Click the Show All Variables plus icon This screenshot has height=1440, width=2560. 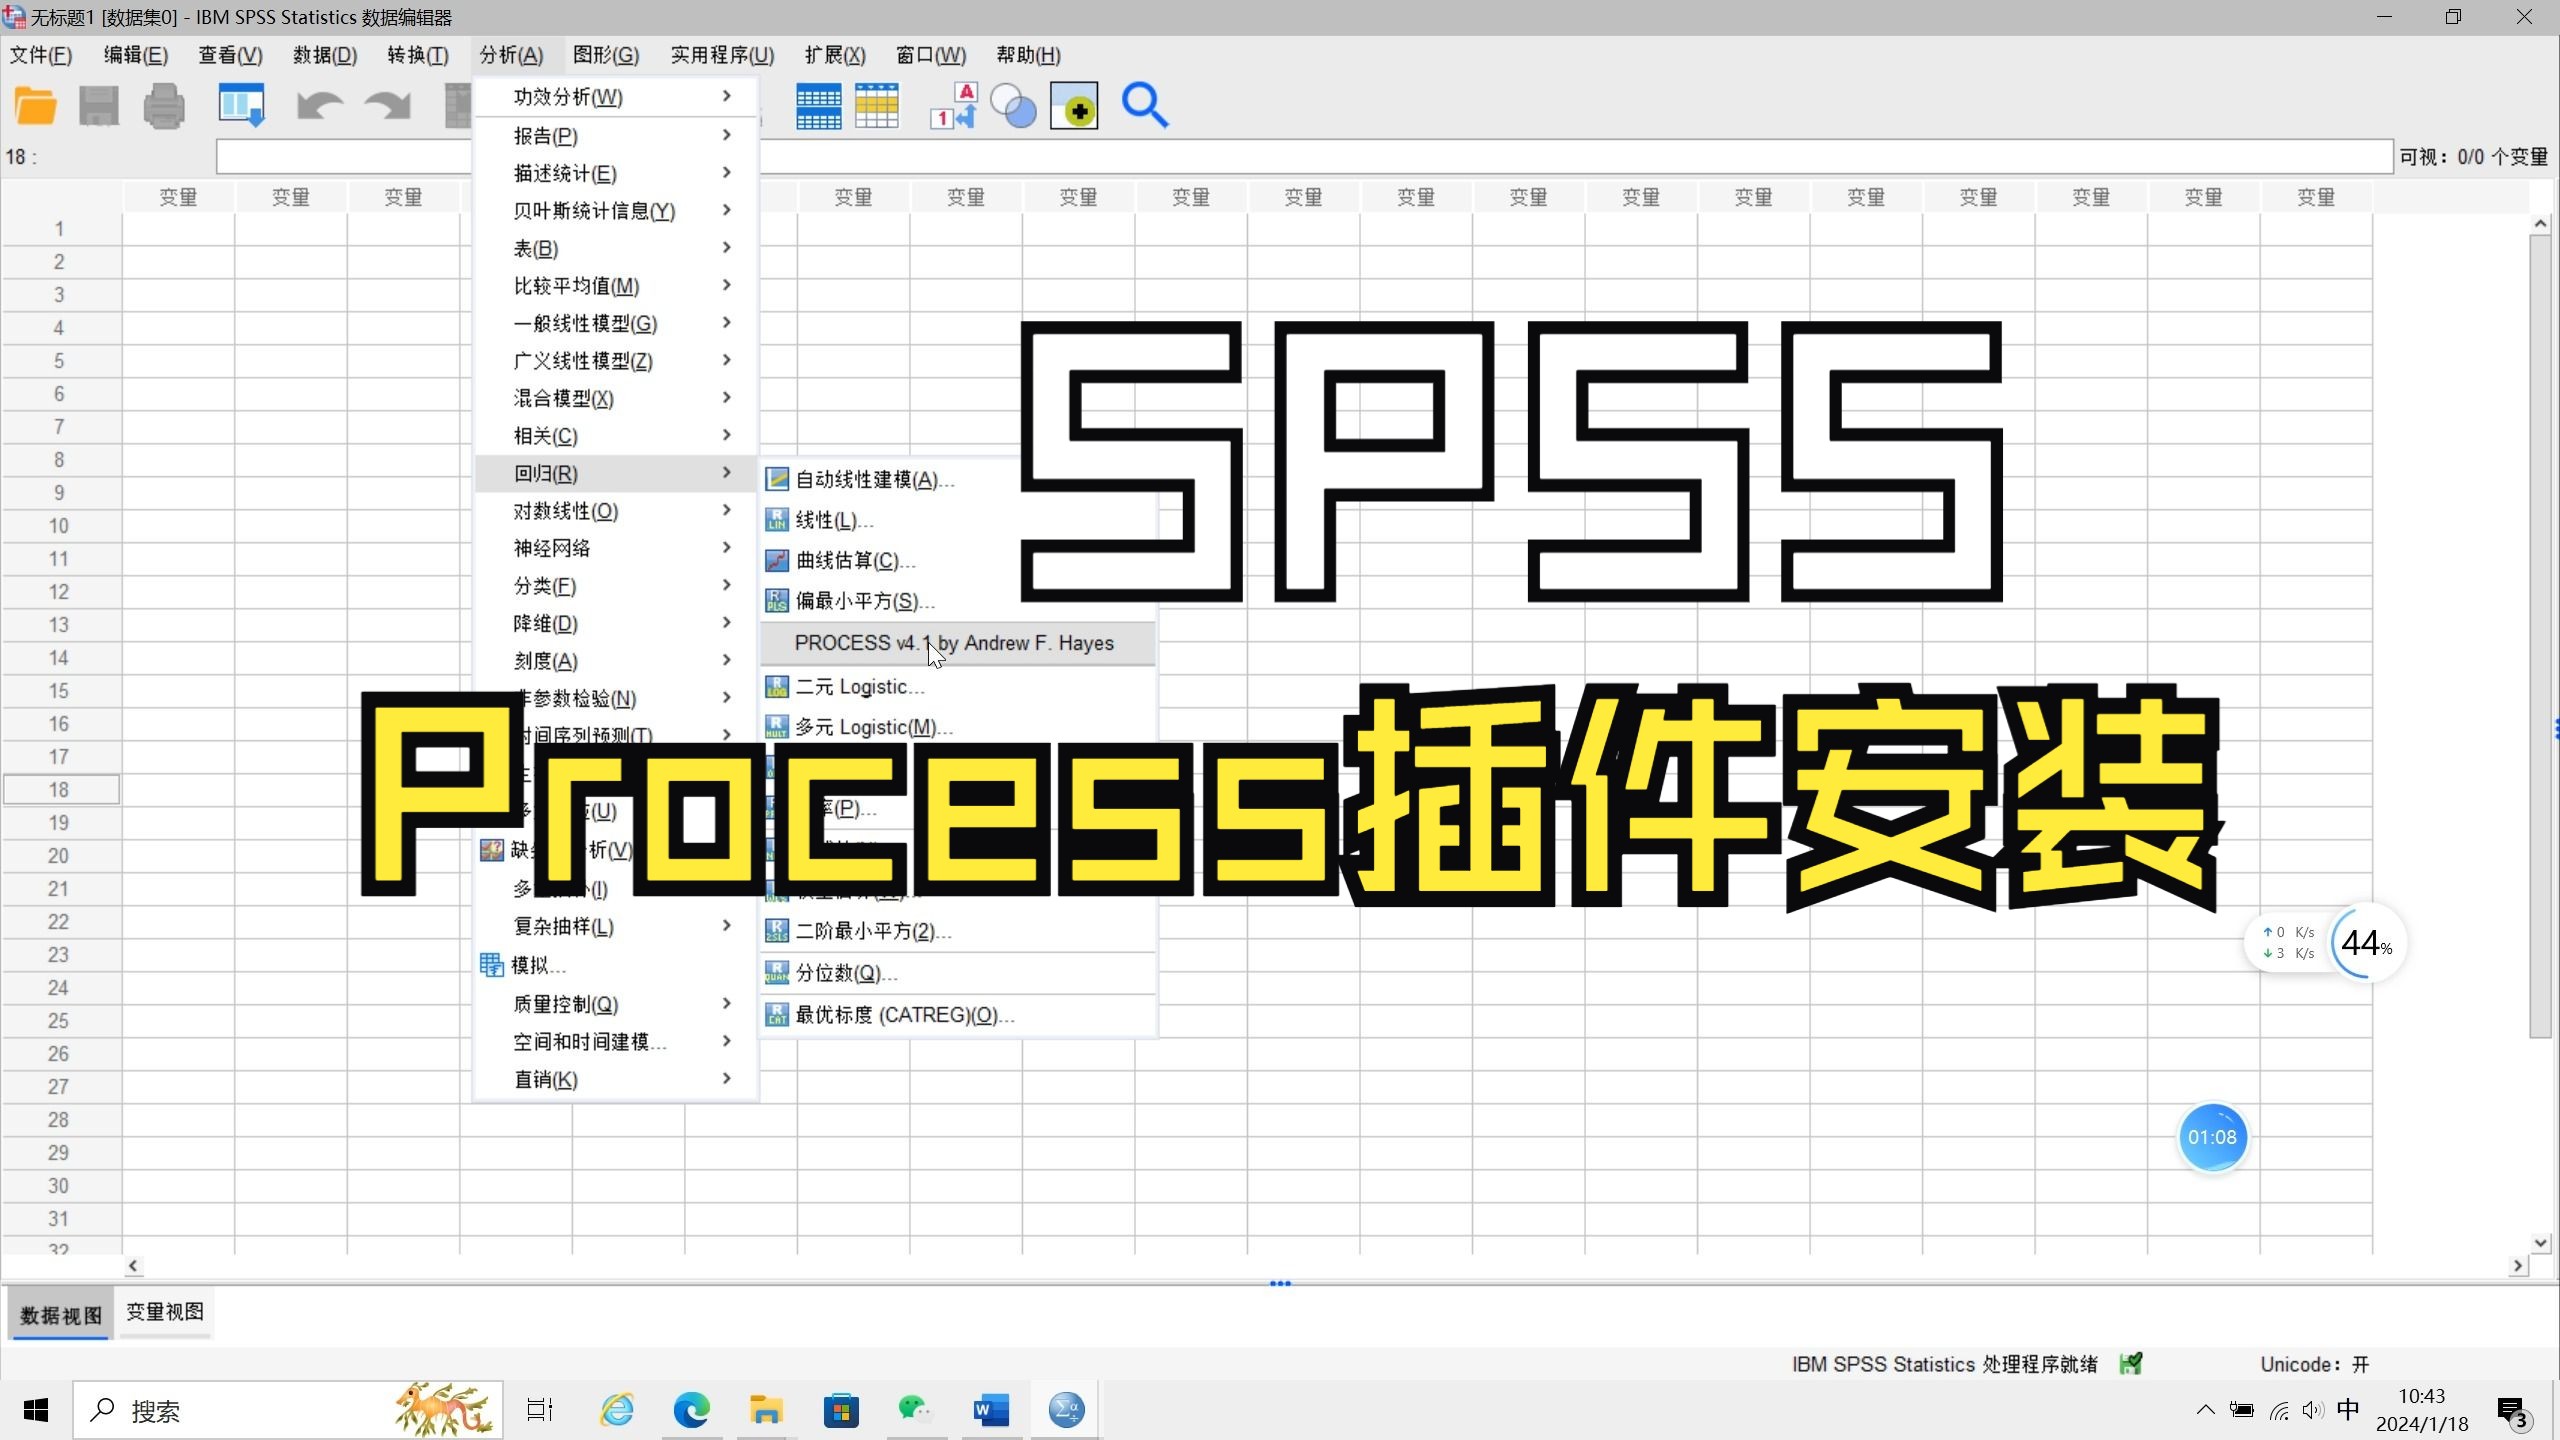pos(1074,106)
